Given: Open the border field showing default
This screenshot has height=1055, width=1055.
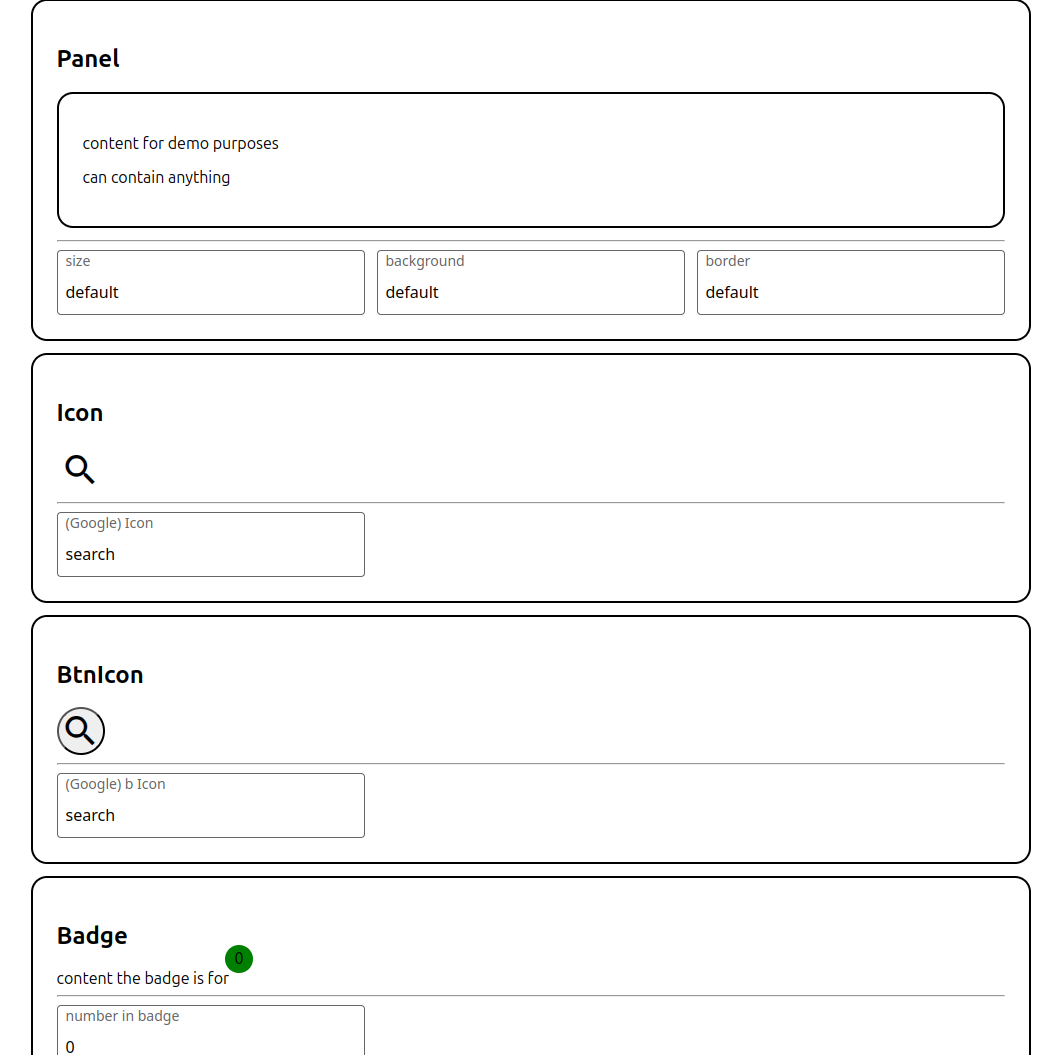Looking at the screenshot, I should click(850, 292).
